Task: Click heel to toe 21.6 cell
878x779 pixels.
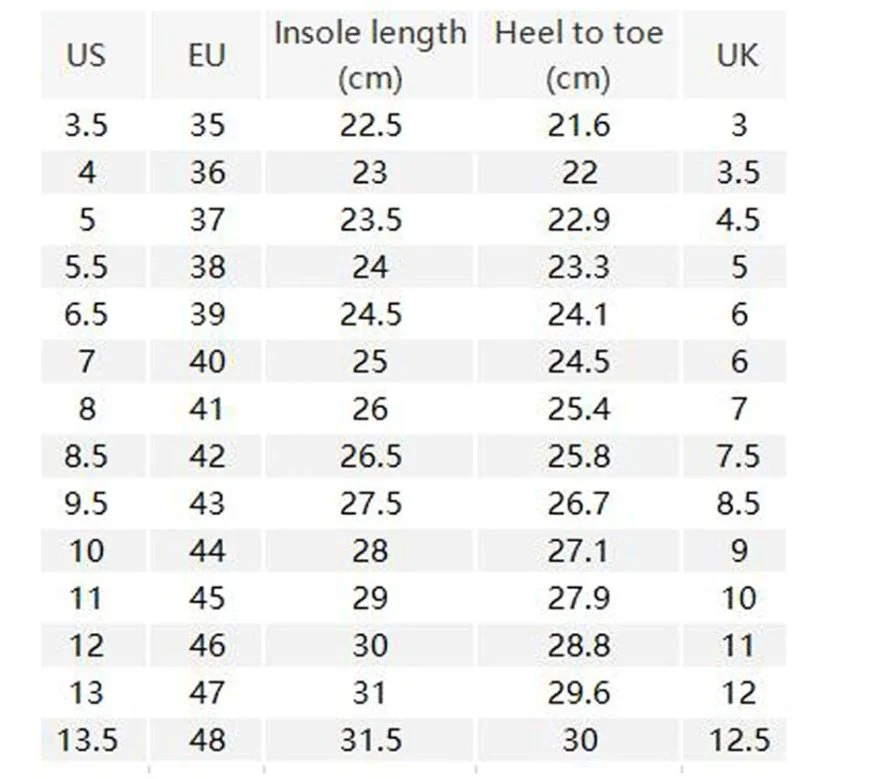Action: coord(578,125)
